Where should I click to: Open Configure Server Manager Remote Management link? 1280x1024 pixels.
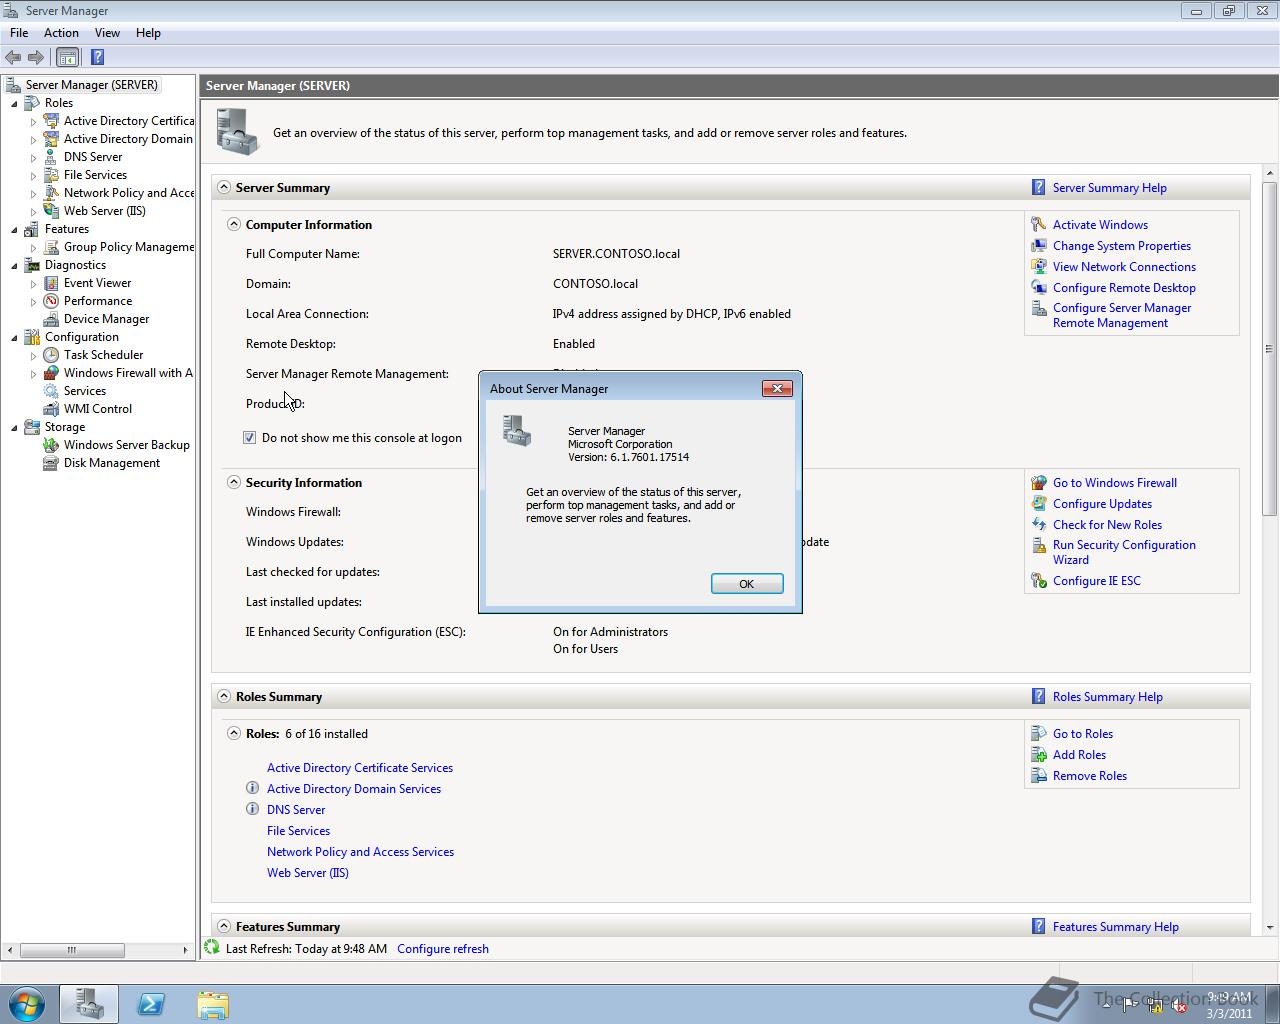[x=1122, y=315]
